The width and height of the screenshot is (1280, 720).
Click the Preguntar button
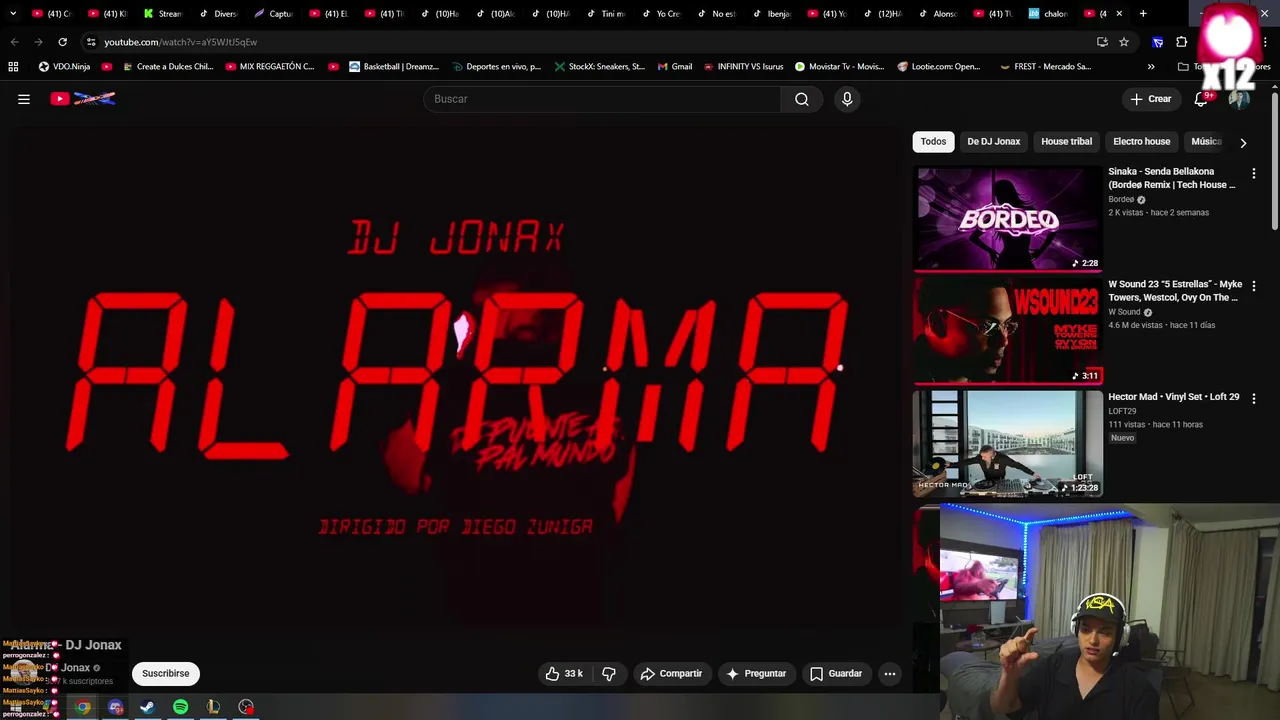pyautogui.click(x=755, y=674)
